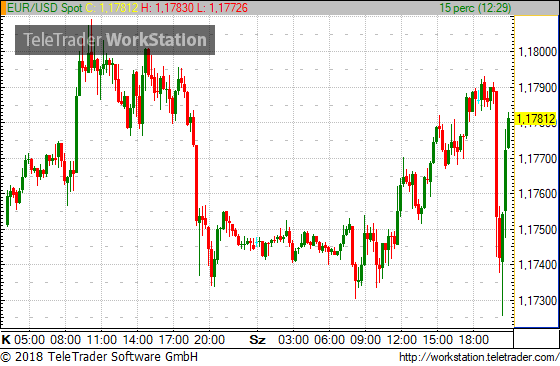Screen dimensions: 560x366
Task: Click the 1,17300 price axis label
Action: (x=538, y=301)
